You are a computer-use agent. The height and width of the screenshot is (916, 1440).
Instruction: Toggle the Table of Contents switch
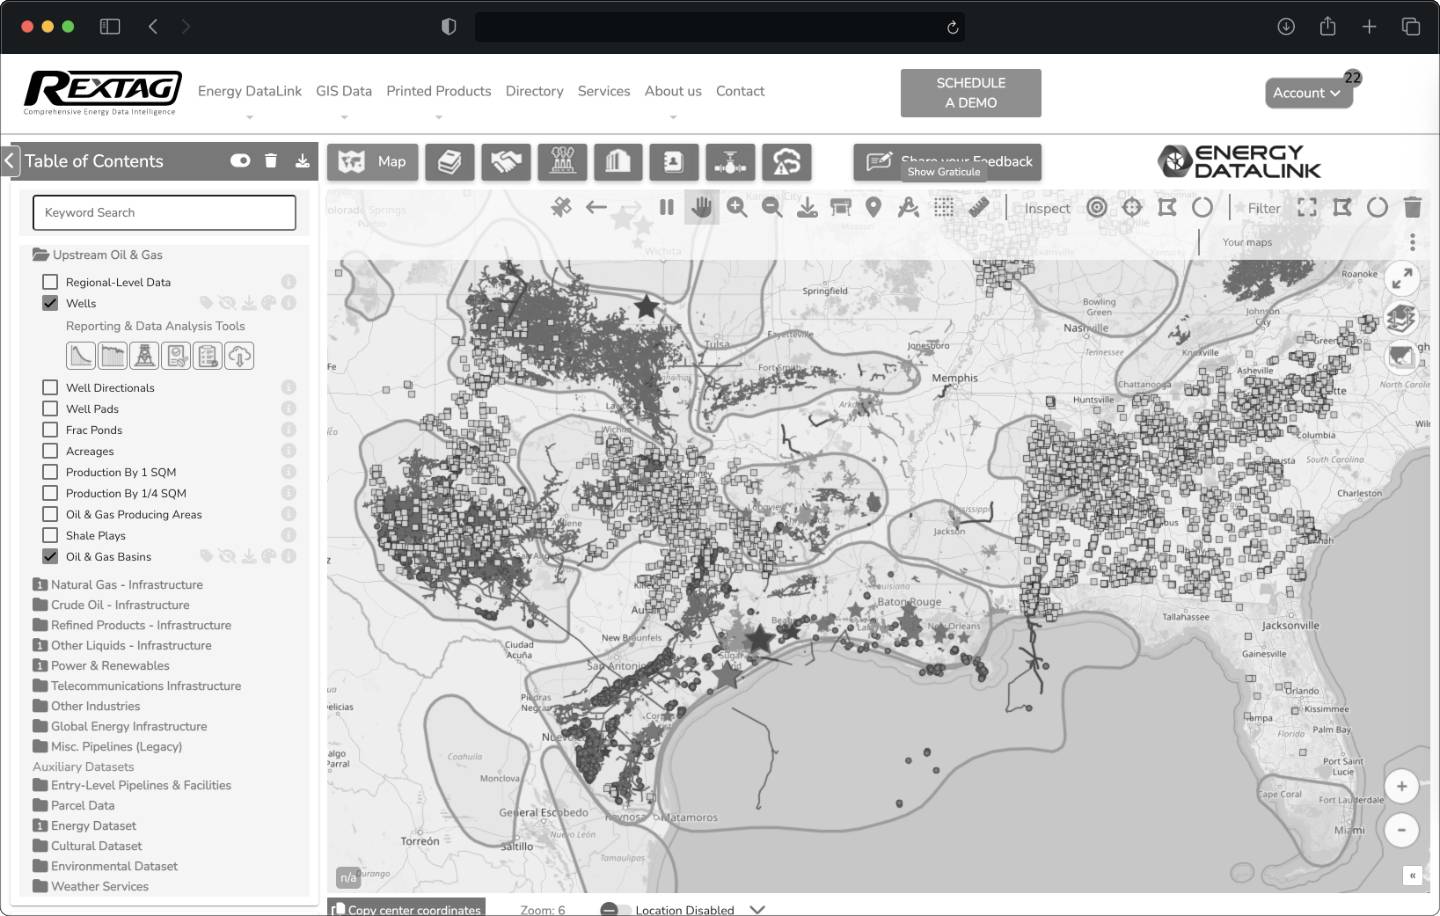pos(240,161)
